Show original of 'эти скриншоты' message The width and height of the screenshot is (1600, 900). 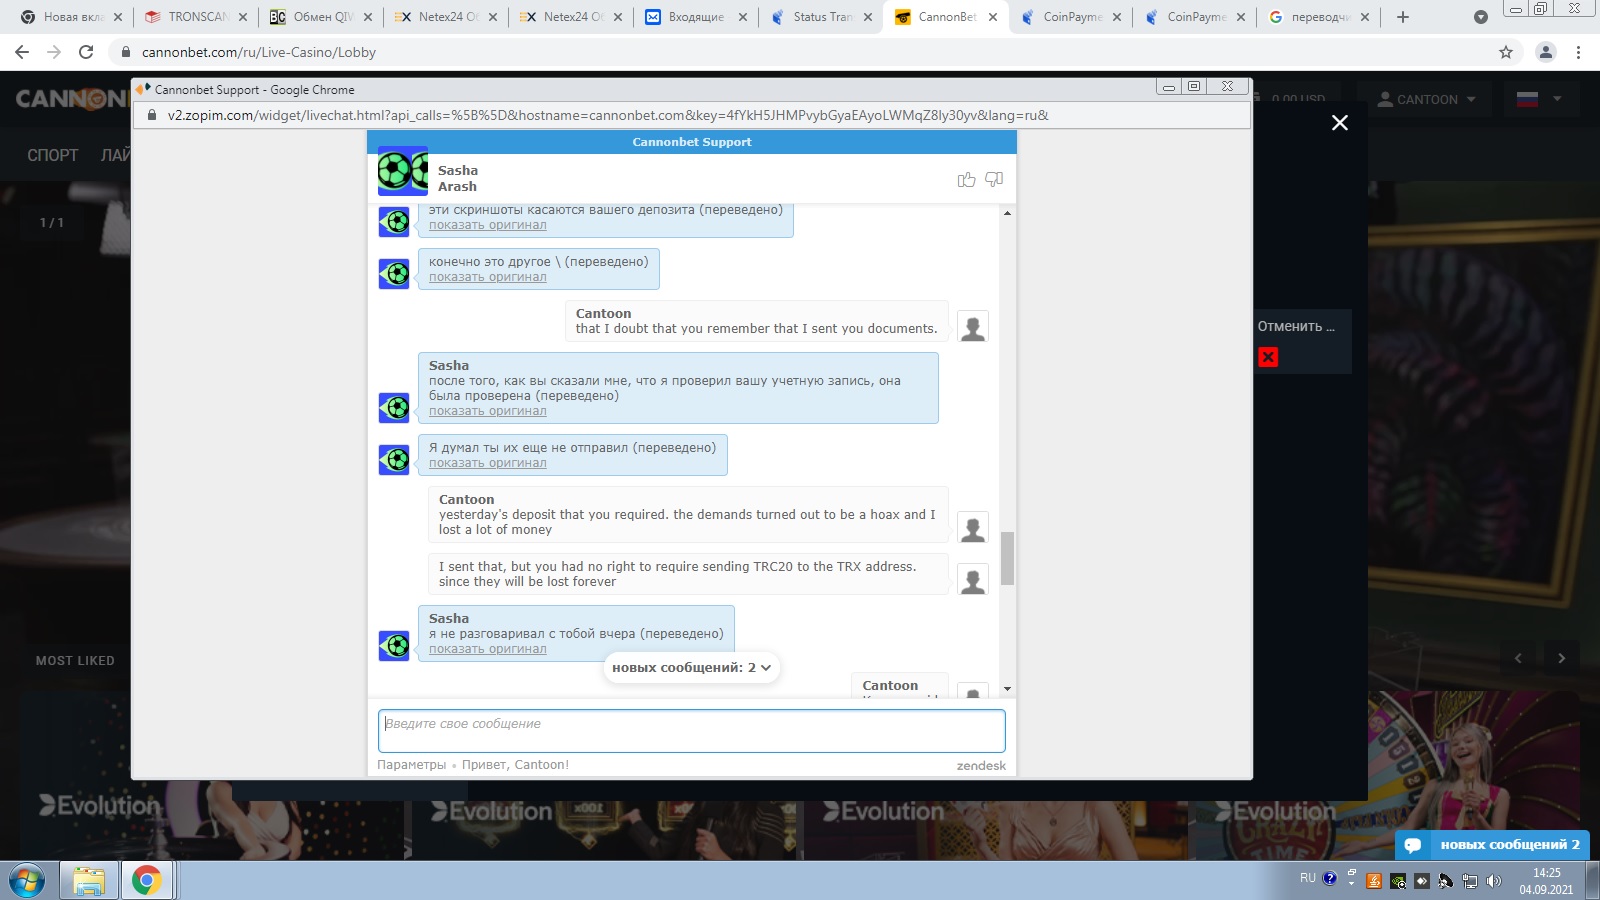[x=488, y=225]
